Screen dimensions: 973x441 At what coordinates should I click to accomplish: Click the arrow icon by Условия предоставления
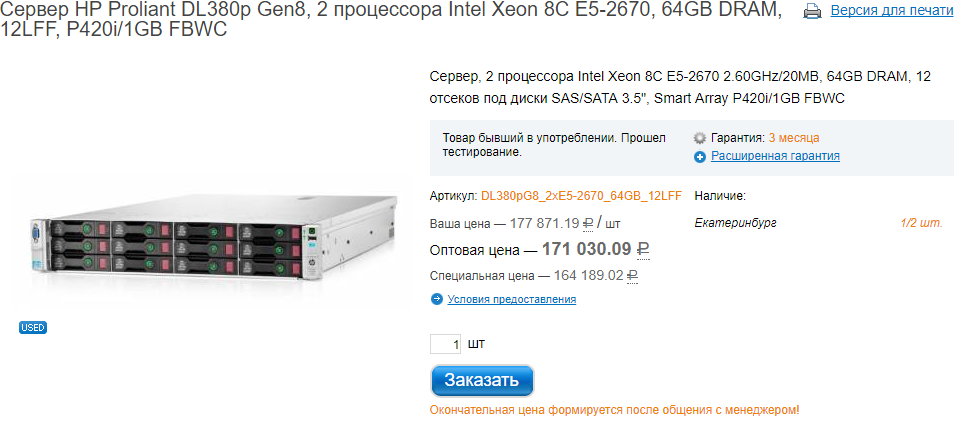(436, 299)
